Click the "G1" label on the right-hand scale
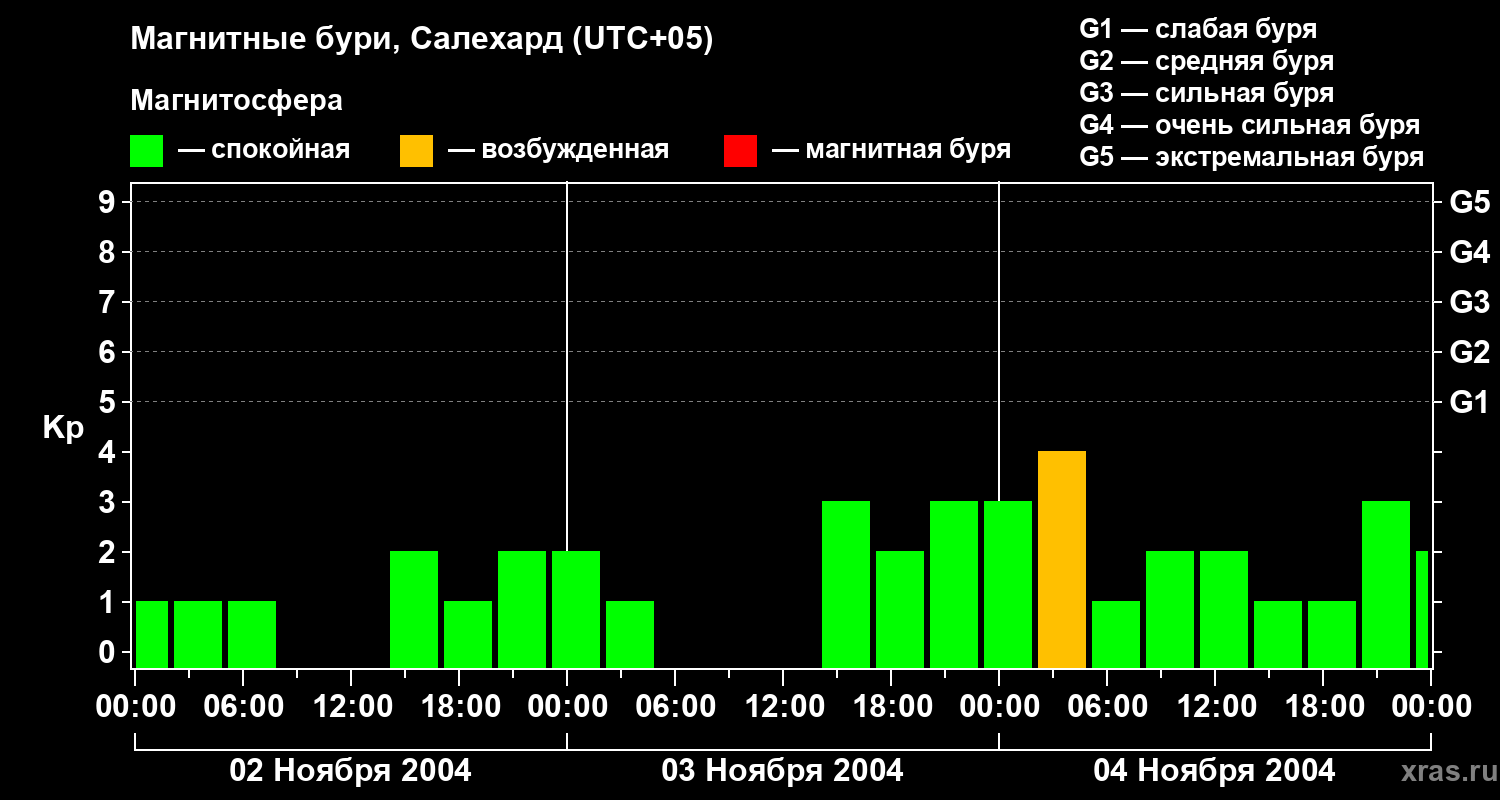Image resolution: width=1500 pixels, height=800 pixels. point(1469,402)
